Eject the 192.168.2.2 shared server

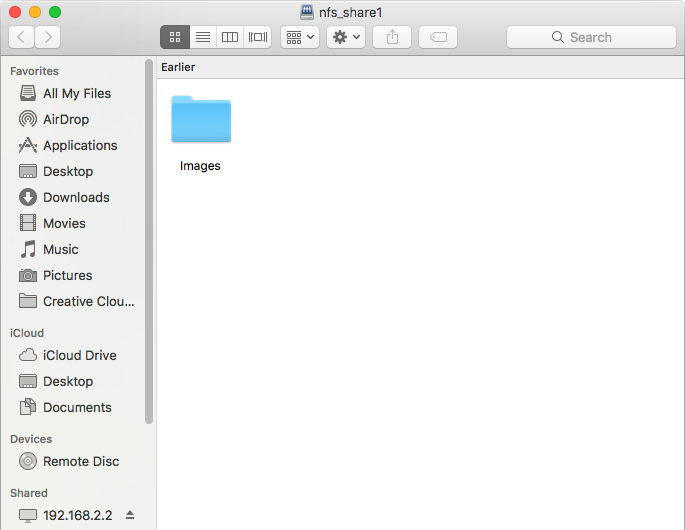pyautogui.click(x=129, y=516)
